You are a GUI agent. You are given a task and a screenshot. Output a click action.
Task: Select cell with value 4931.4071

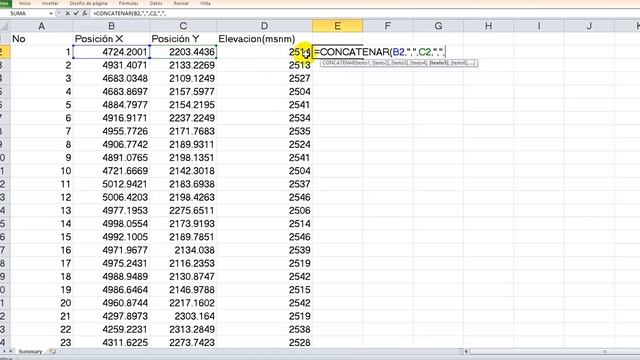(111, 65)
